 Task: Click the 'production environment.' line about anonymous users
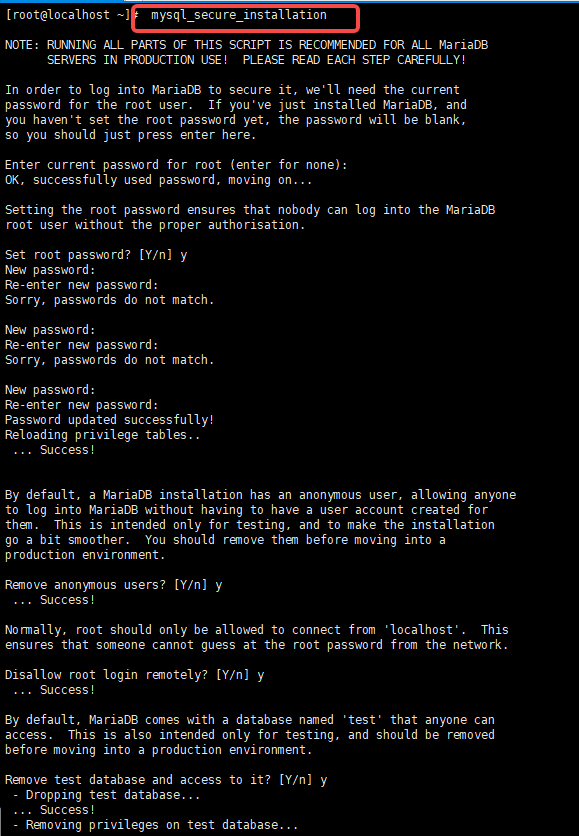[x=85, y=555]
